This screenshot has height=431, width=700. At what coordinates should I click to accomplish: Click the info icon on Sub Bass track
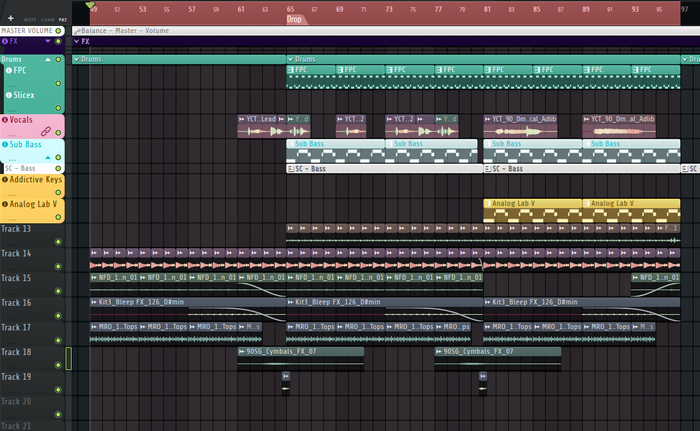pyautogui.click(x=4, y=144)
